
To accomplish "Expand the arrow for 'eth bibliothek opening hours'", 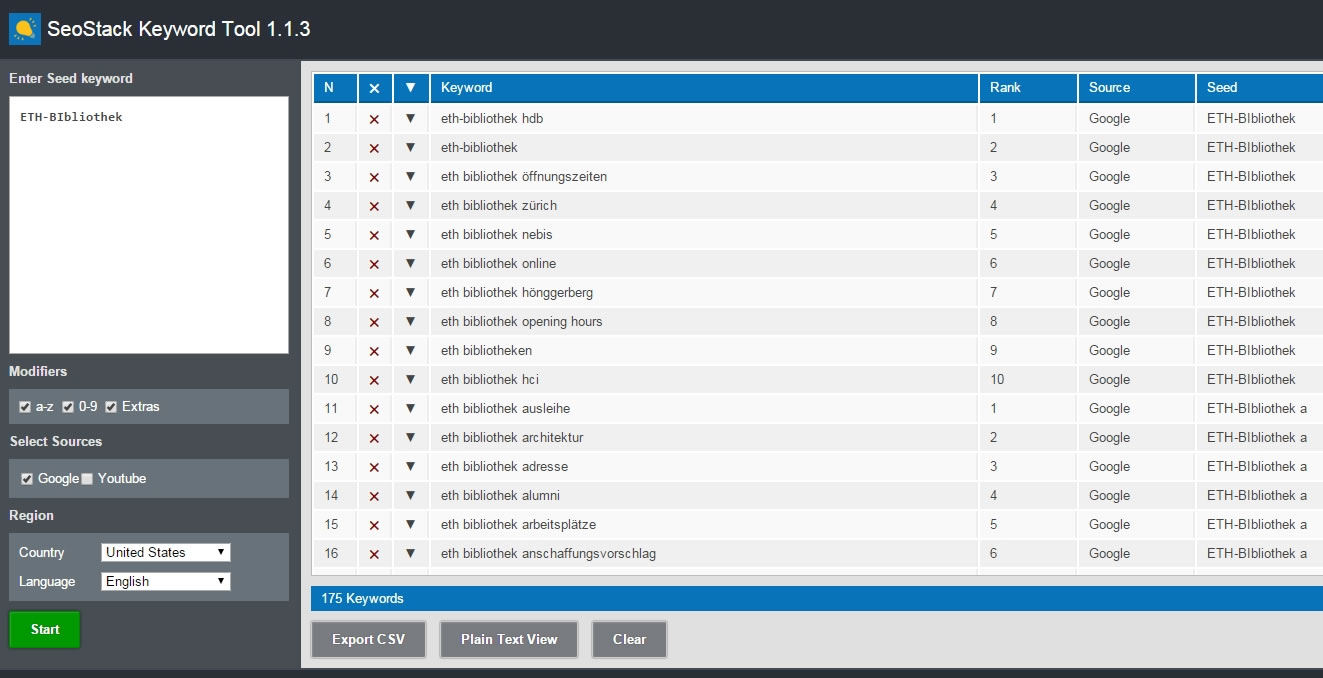I will (x=410, y=321).
